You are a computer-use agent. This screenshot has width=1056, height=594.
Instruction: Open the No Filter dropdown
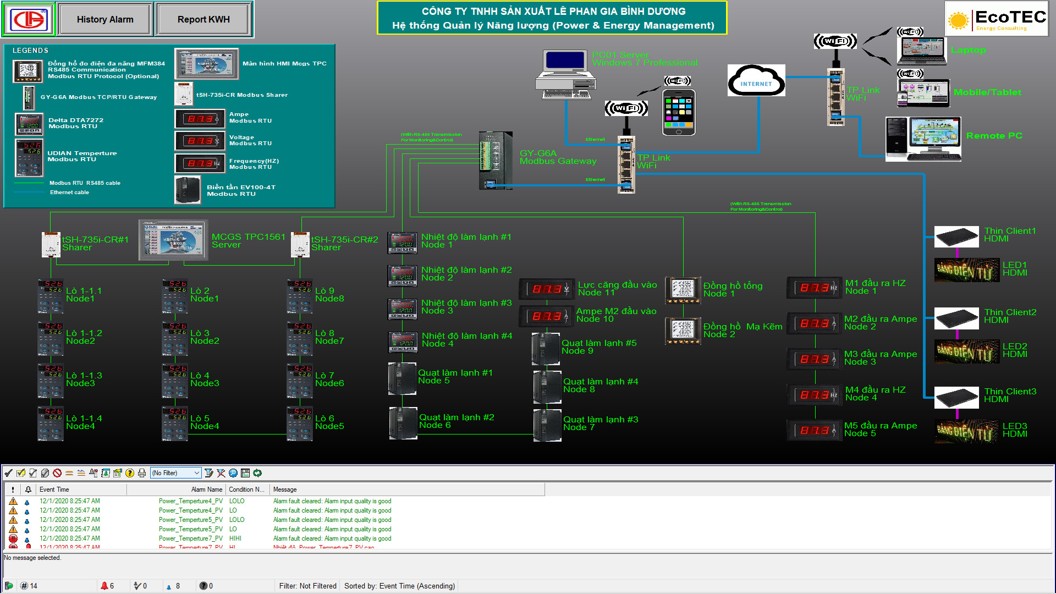[x=175, y=473]
